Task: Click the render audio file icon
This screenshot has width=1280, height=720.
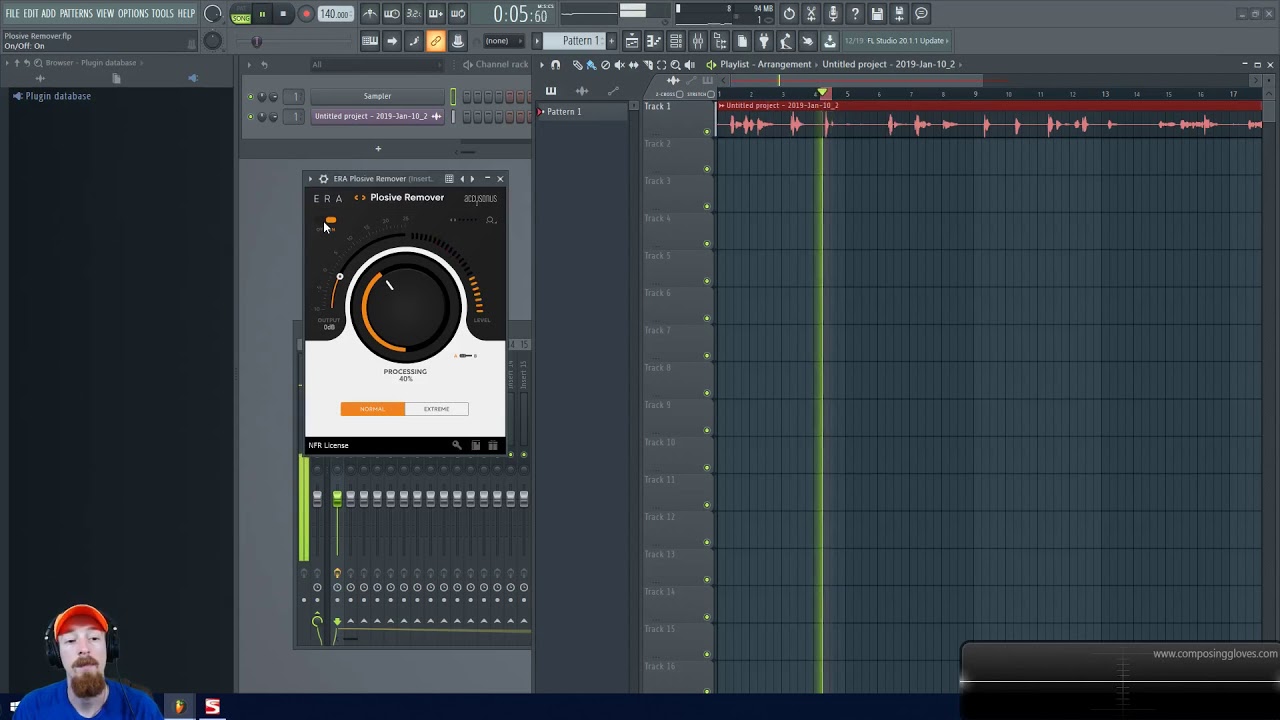Action: point(899,14)
